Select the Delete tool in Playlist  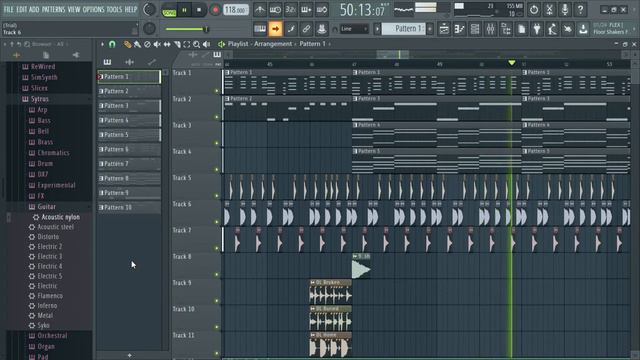tap(147, 44)
